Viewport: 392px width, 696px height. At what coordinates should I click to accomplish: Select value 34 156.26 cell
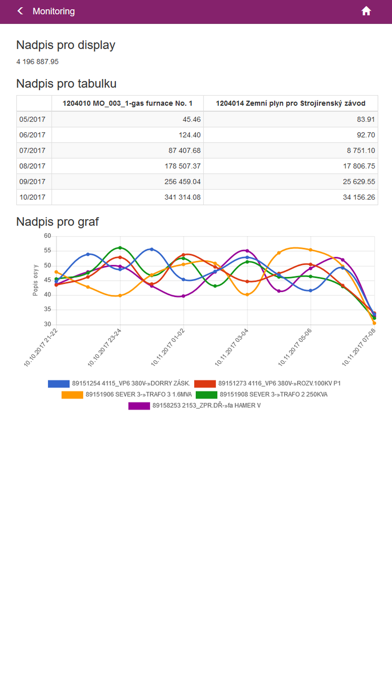(291, 197)
